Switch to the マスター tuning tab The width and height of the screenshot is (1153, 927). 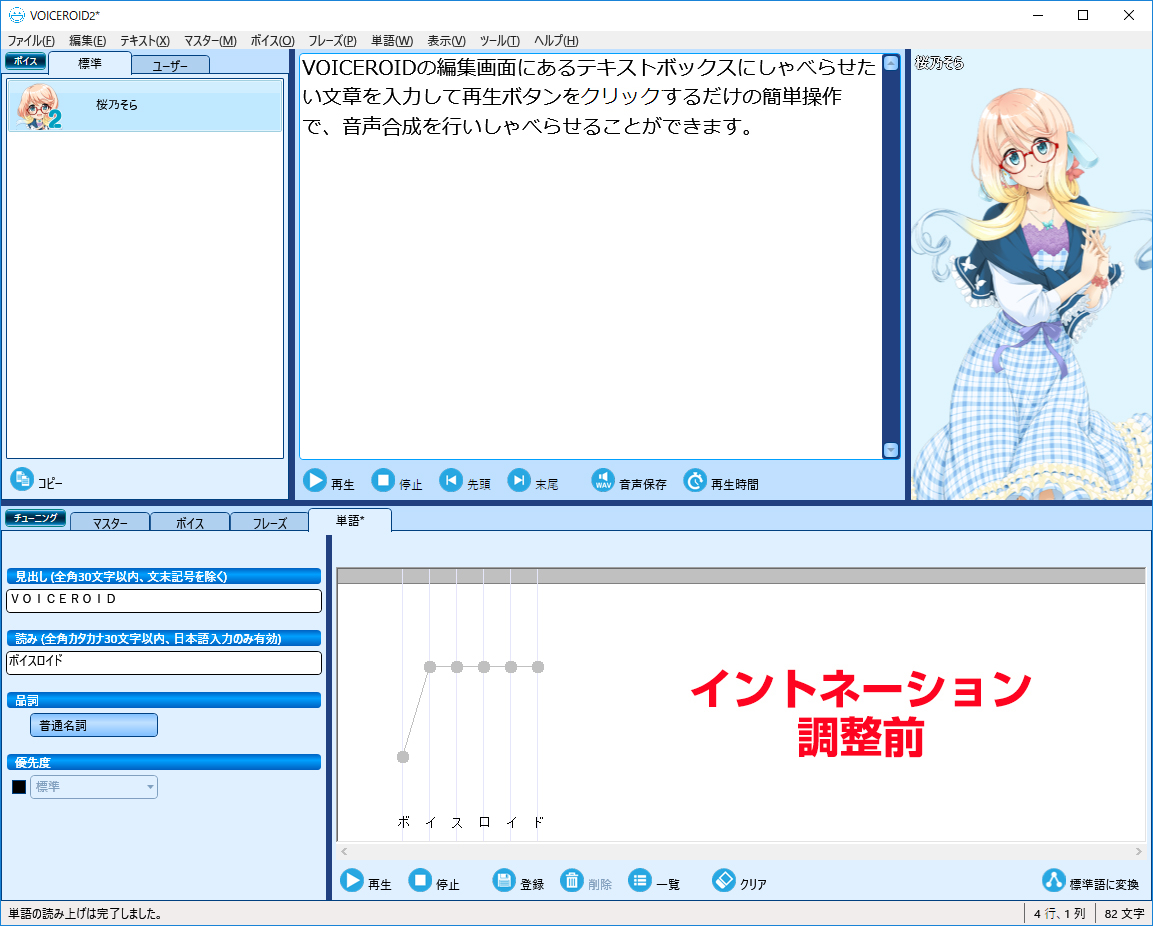[110, 523]
